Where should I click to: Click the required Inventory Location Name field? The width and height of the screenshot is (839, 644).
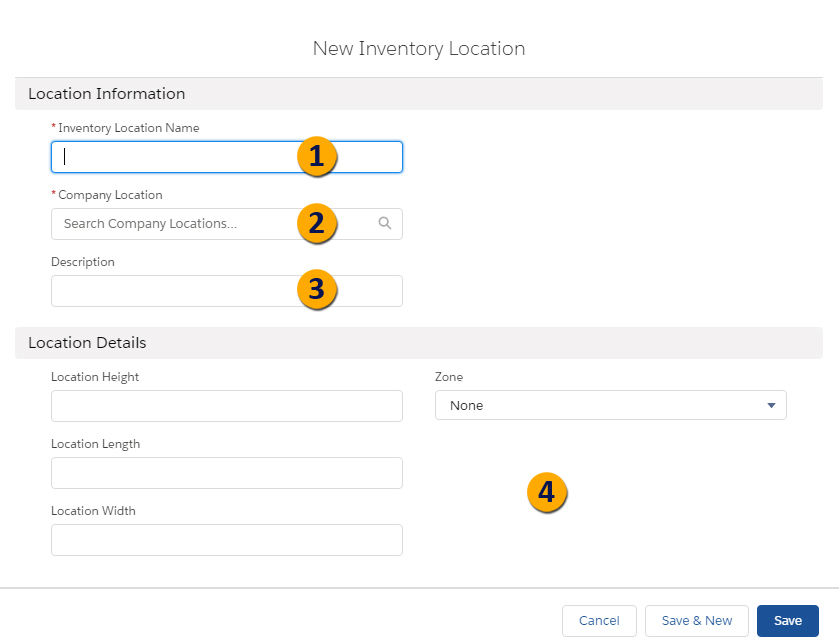[x=180, y=157]
